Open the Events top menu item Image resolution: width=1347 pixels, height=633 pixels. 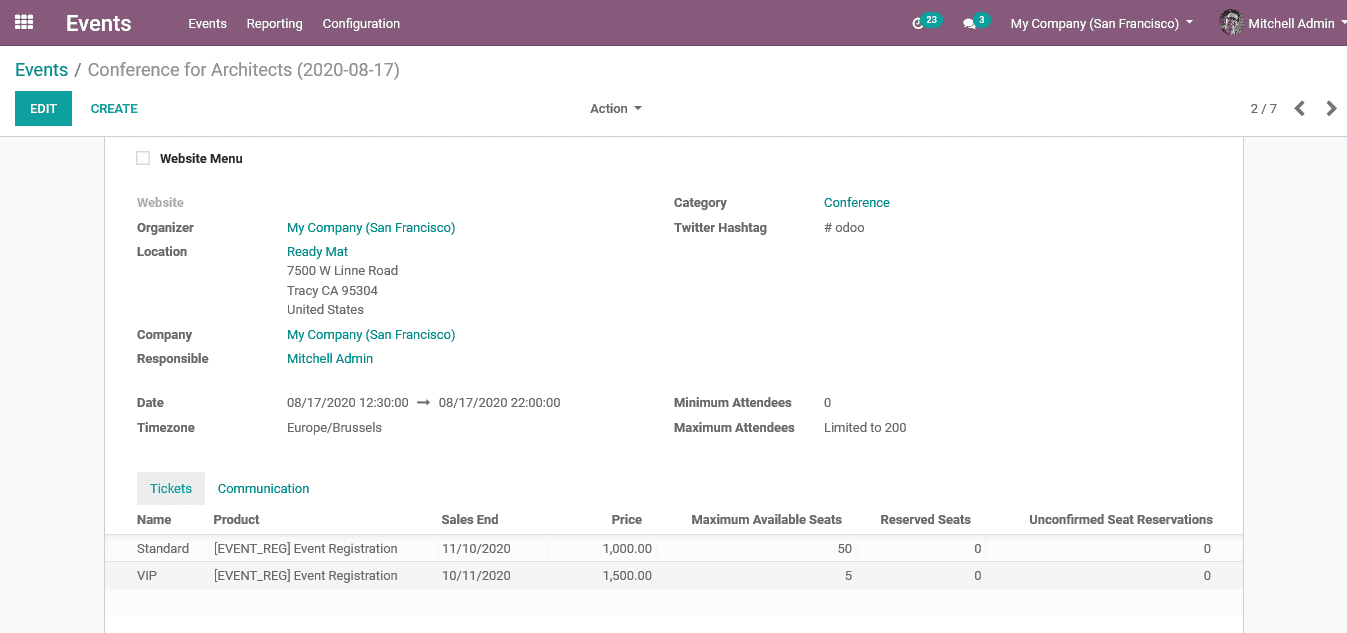point(207,23)
